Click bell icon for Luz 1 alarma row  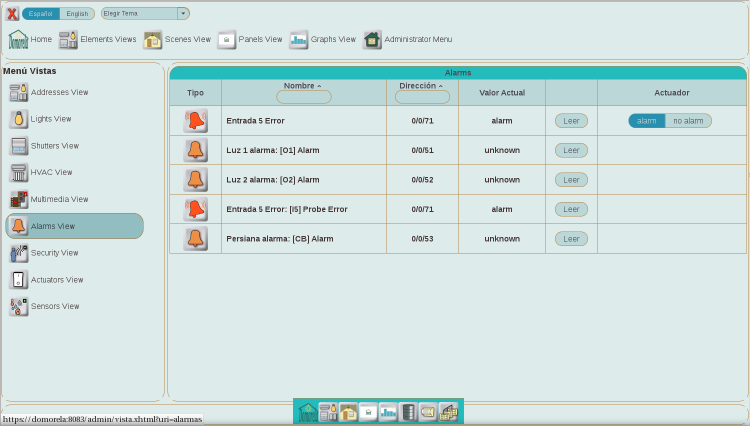[x=196, y=150]
